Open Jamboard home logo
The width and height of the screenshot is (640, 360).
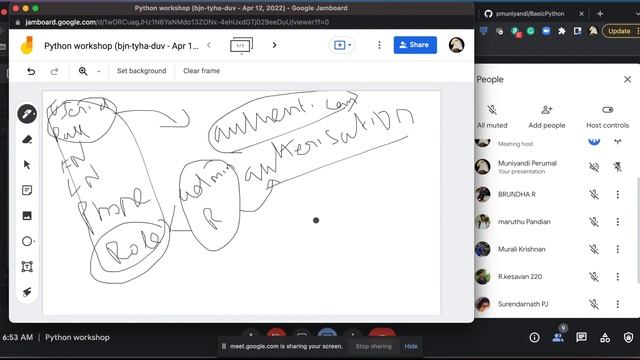click(x=27, y=45)
